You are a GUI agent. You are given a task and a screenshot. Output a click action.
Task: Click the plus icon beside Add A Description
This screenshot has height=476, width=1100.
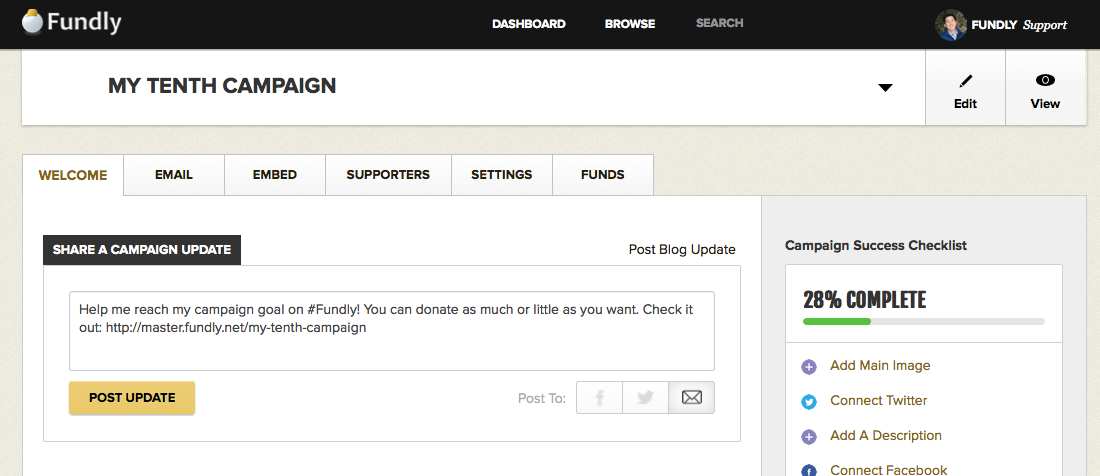pos(809,437)
